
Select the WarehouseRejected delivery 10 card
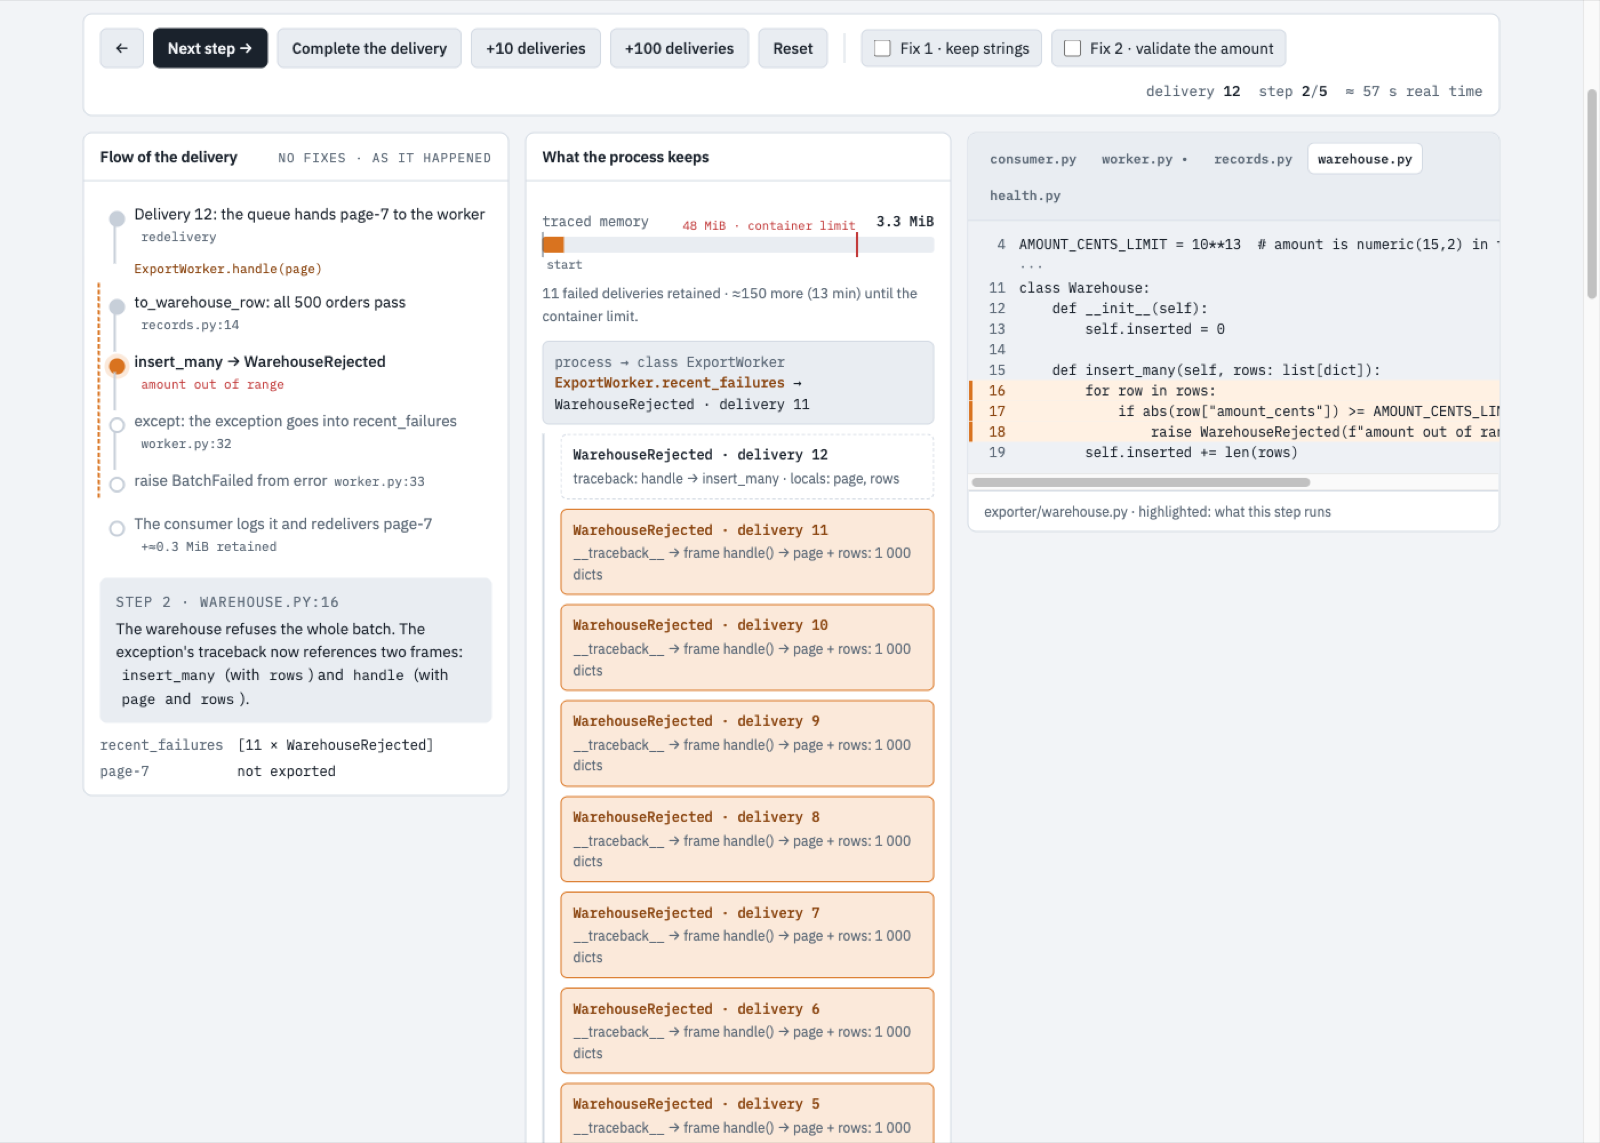coord(747,647)
